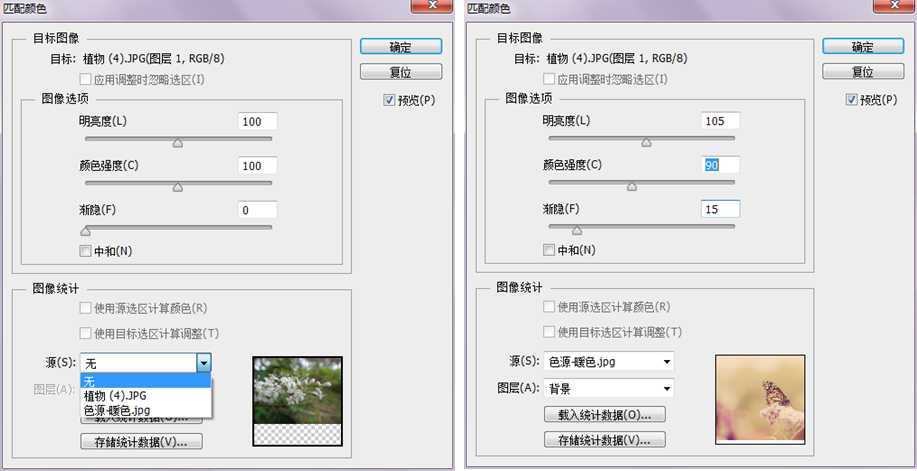Select the highlighted 无 option in list
The height and width of the screenshot is (471, 917).
click(146, 381)
